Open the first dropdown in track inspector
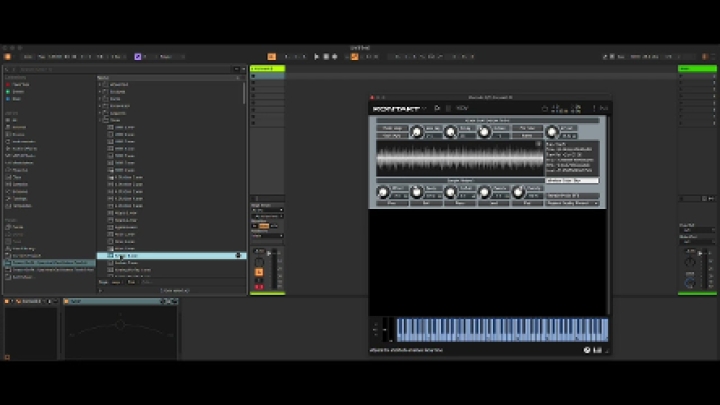This screenshot has width=720, height=405. 267,210
